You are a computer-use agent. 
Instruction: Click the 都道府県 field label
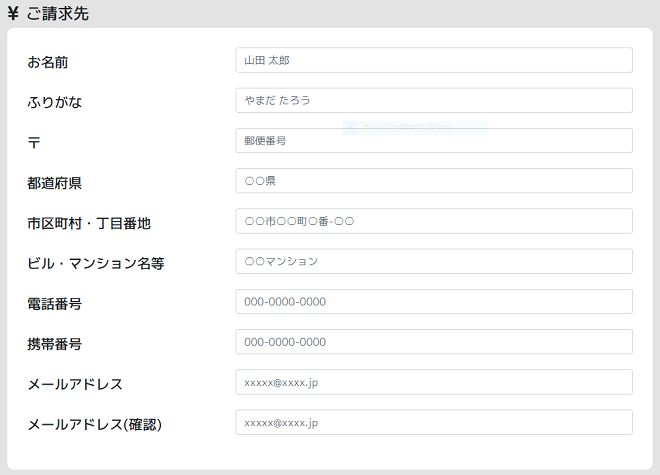coord(55,183)
